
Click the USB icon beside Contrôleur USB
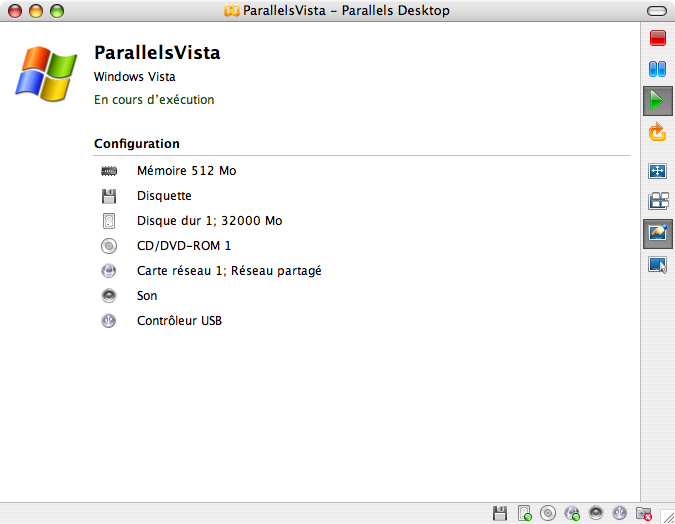(108, 321)
